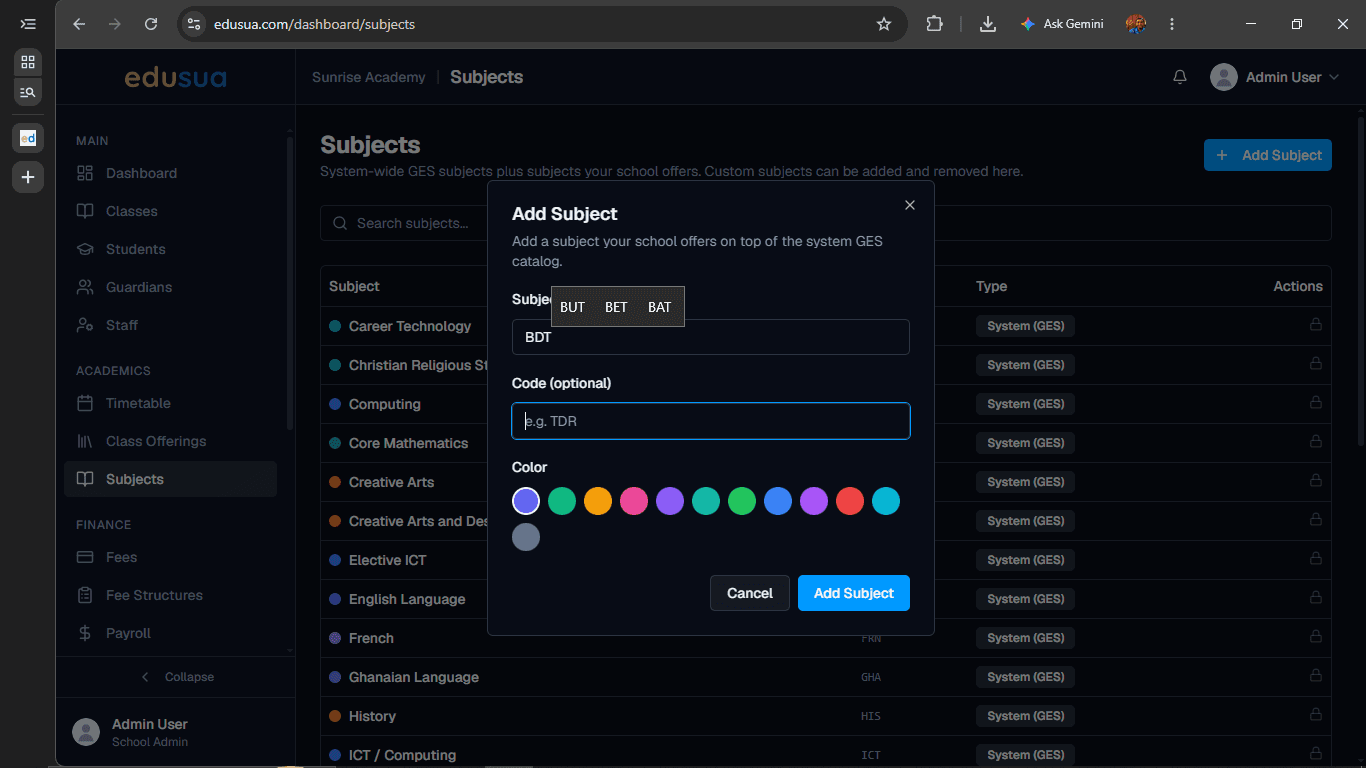Open the Admin User account dropdown
The height and width of the screenshot is (768, 1366).
pos(1274,77)
